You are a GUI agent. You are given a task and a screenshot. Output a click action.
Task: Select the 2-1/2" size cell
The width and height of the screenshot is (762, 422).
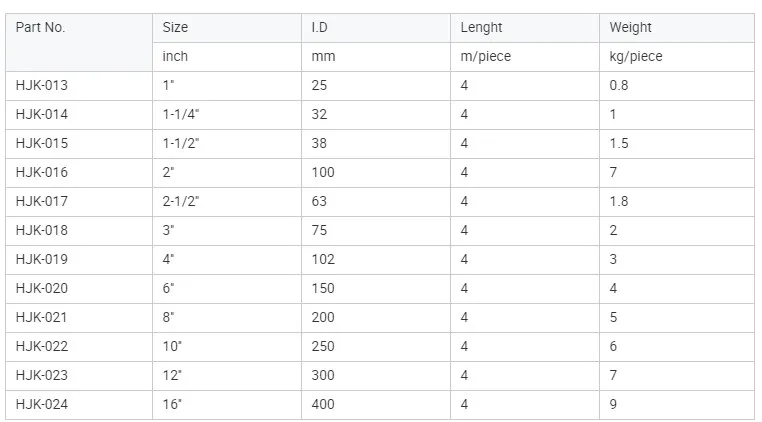click(x=181, y=202)
